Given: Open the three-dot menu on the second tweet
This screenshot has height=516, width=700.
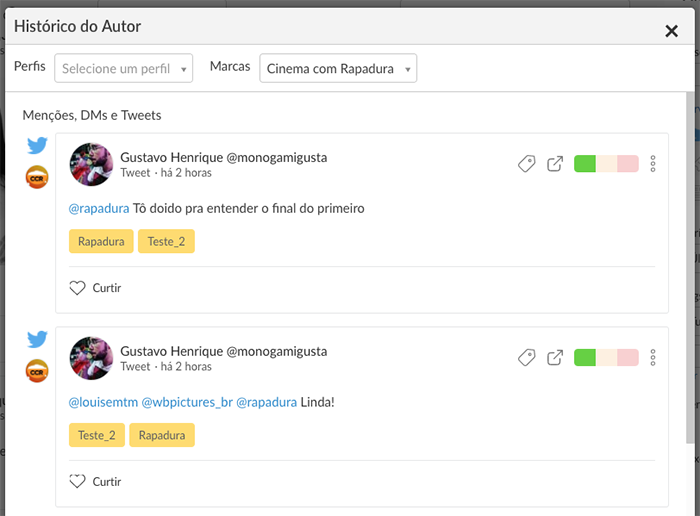Looking at the screenshot, I should tap(653, 357).
